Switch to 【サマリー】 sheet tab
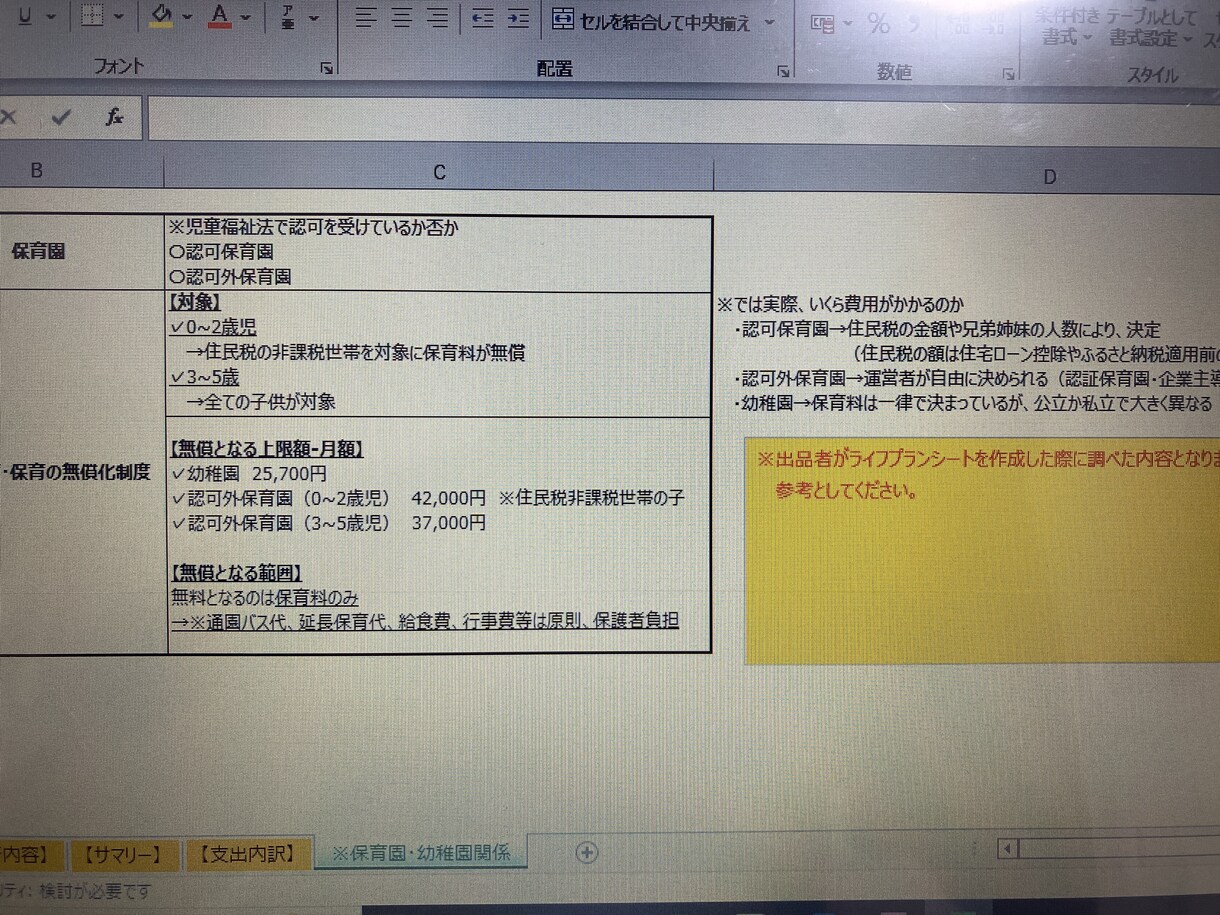The height and width of the screenshot is (915, 1220). point(122,854)
